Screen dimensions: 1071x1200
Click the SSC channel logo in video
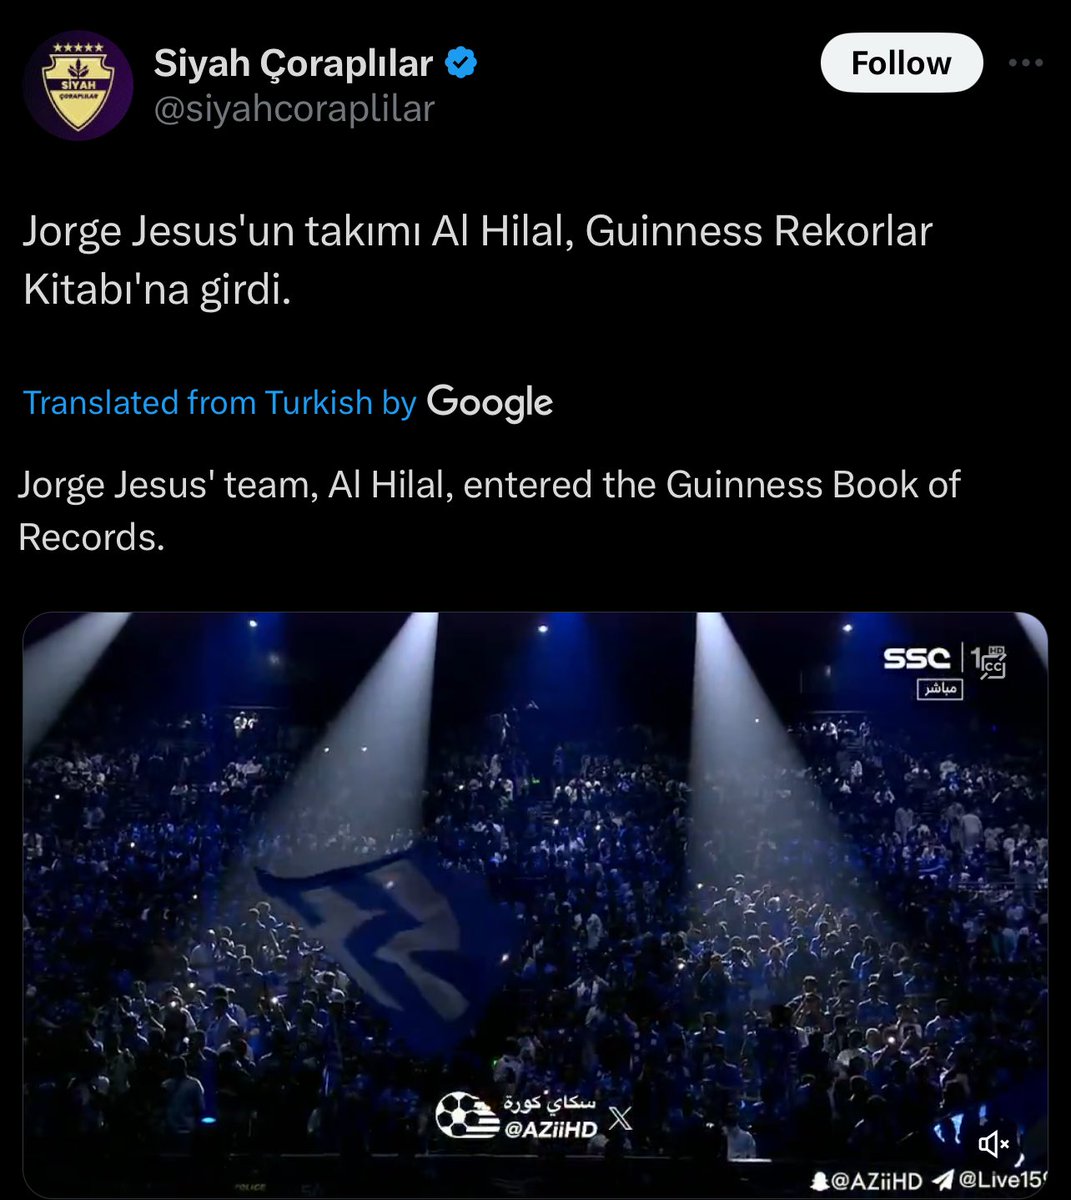pos(916,658)
